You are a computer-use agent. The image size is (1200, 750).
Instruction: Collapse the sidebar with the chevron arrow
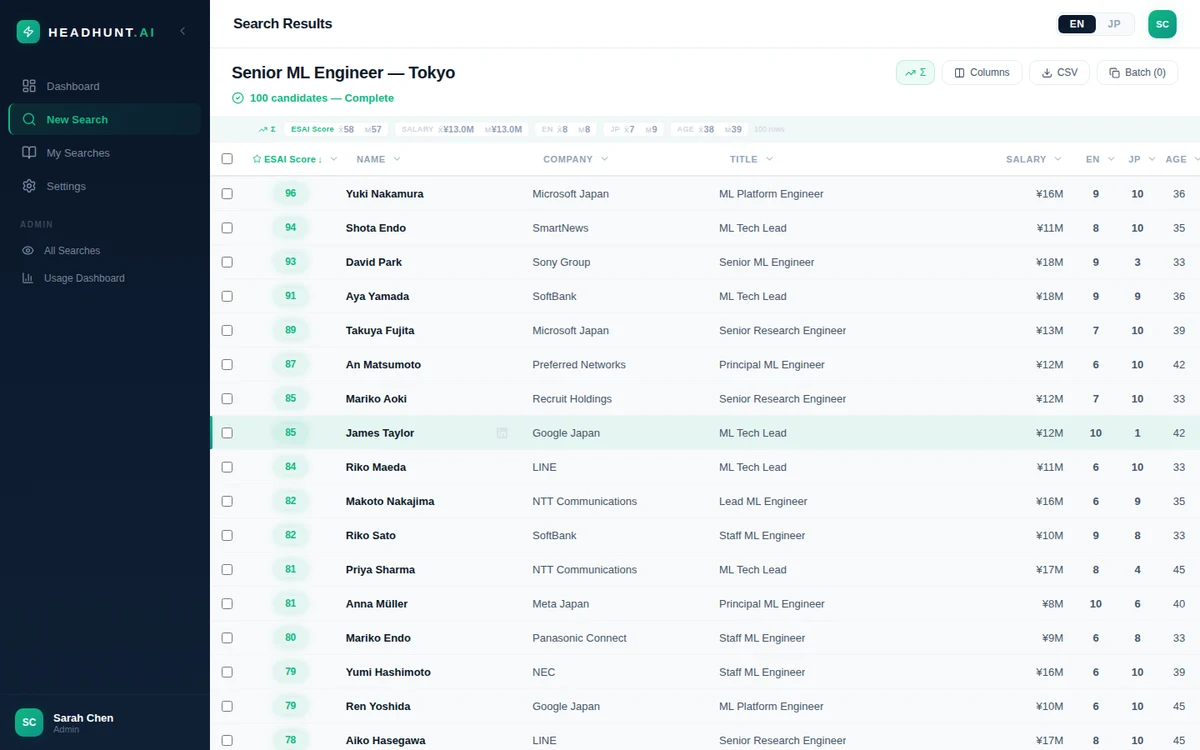pyautogui.click(x=183, y=32)
